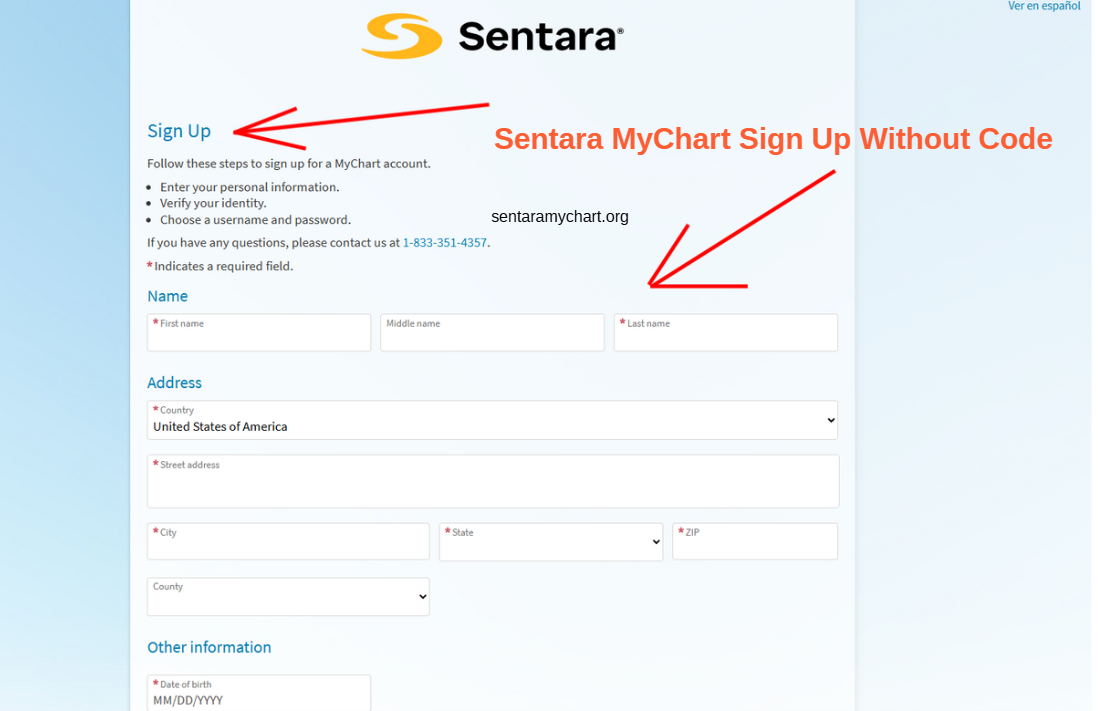This screenshot has height=711, width=1098.
Task: Call support number 1-833-351-4357 link
Action: coord(445,242)
